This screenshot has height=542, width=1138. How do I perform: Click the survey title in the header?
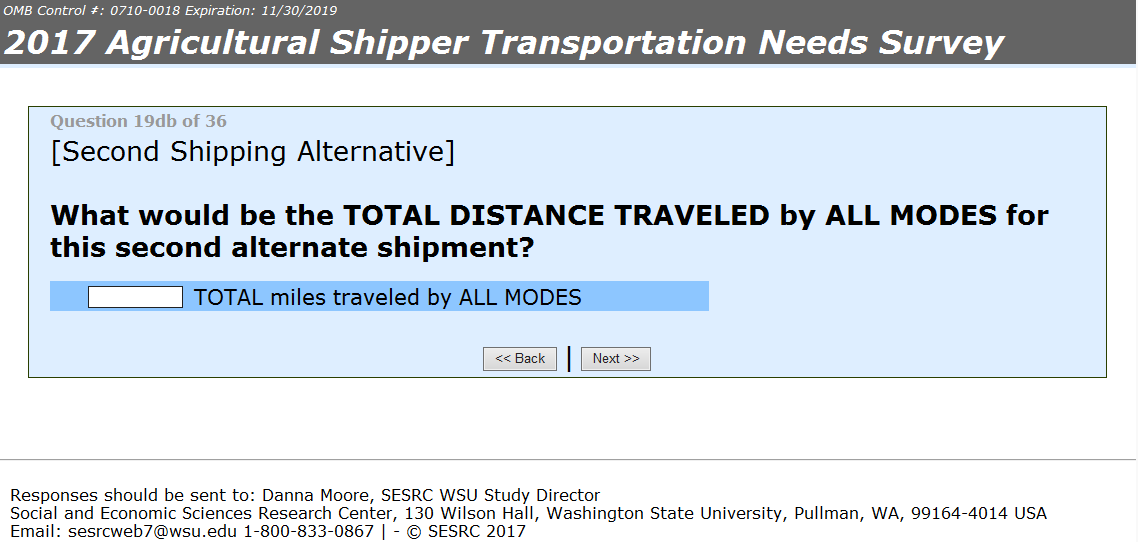coord(504,42)
